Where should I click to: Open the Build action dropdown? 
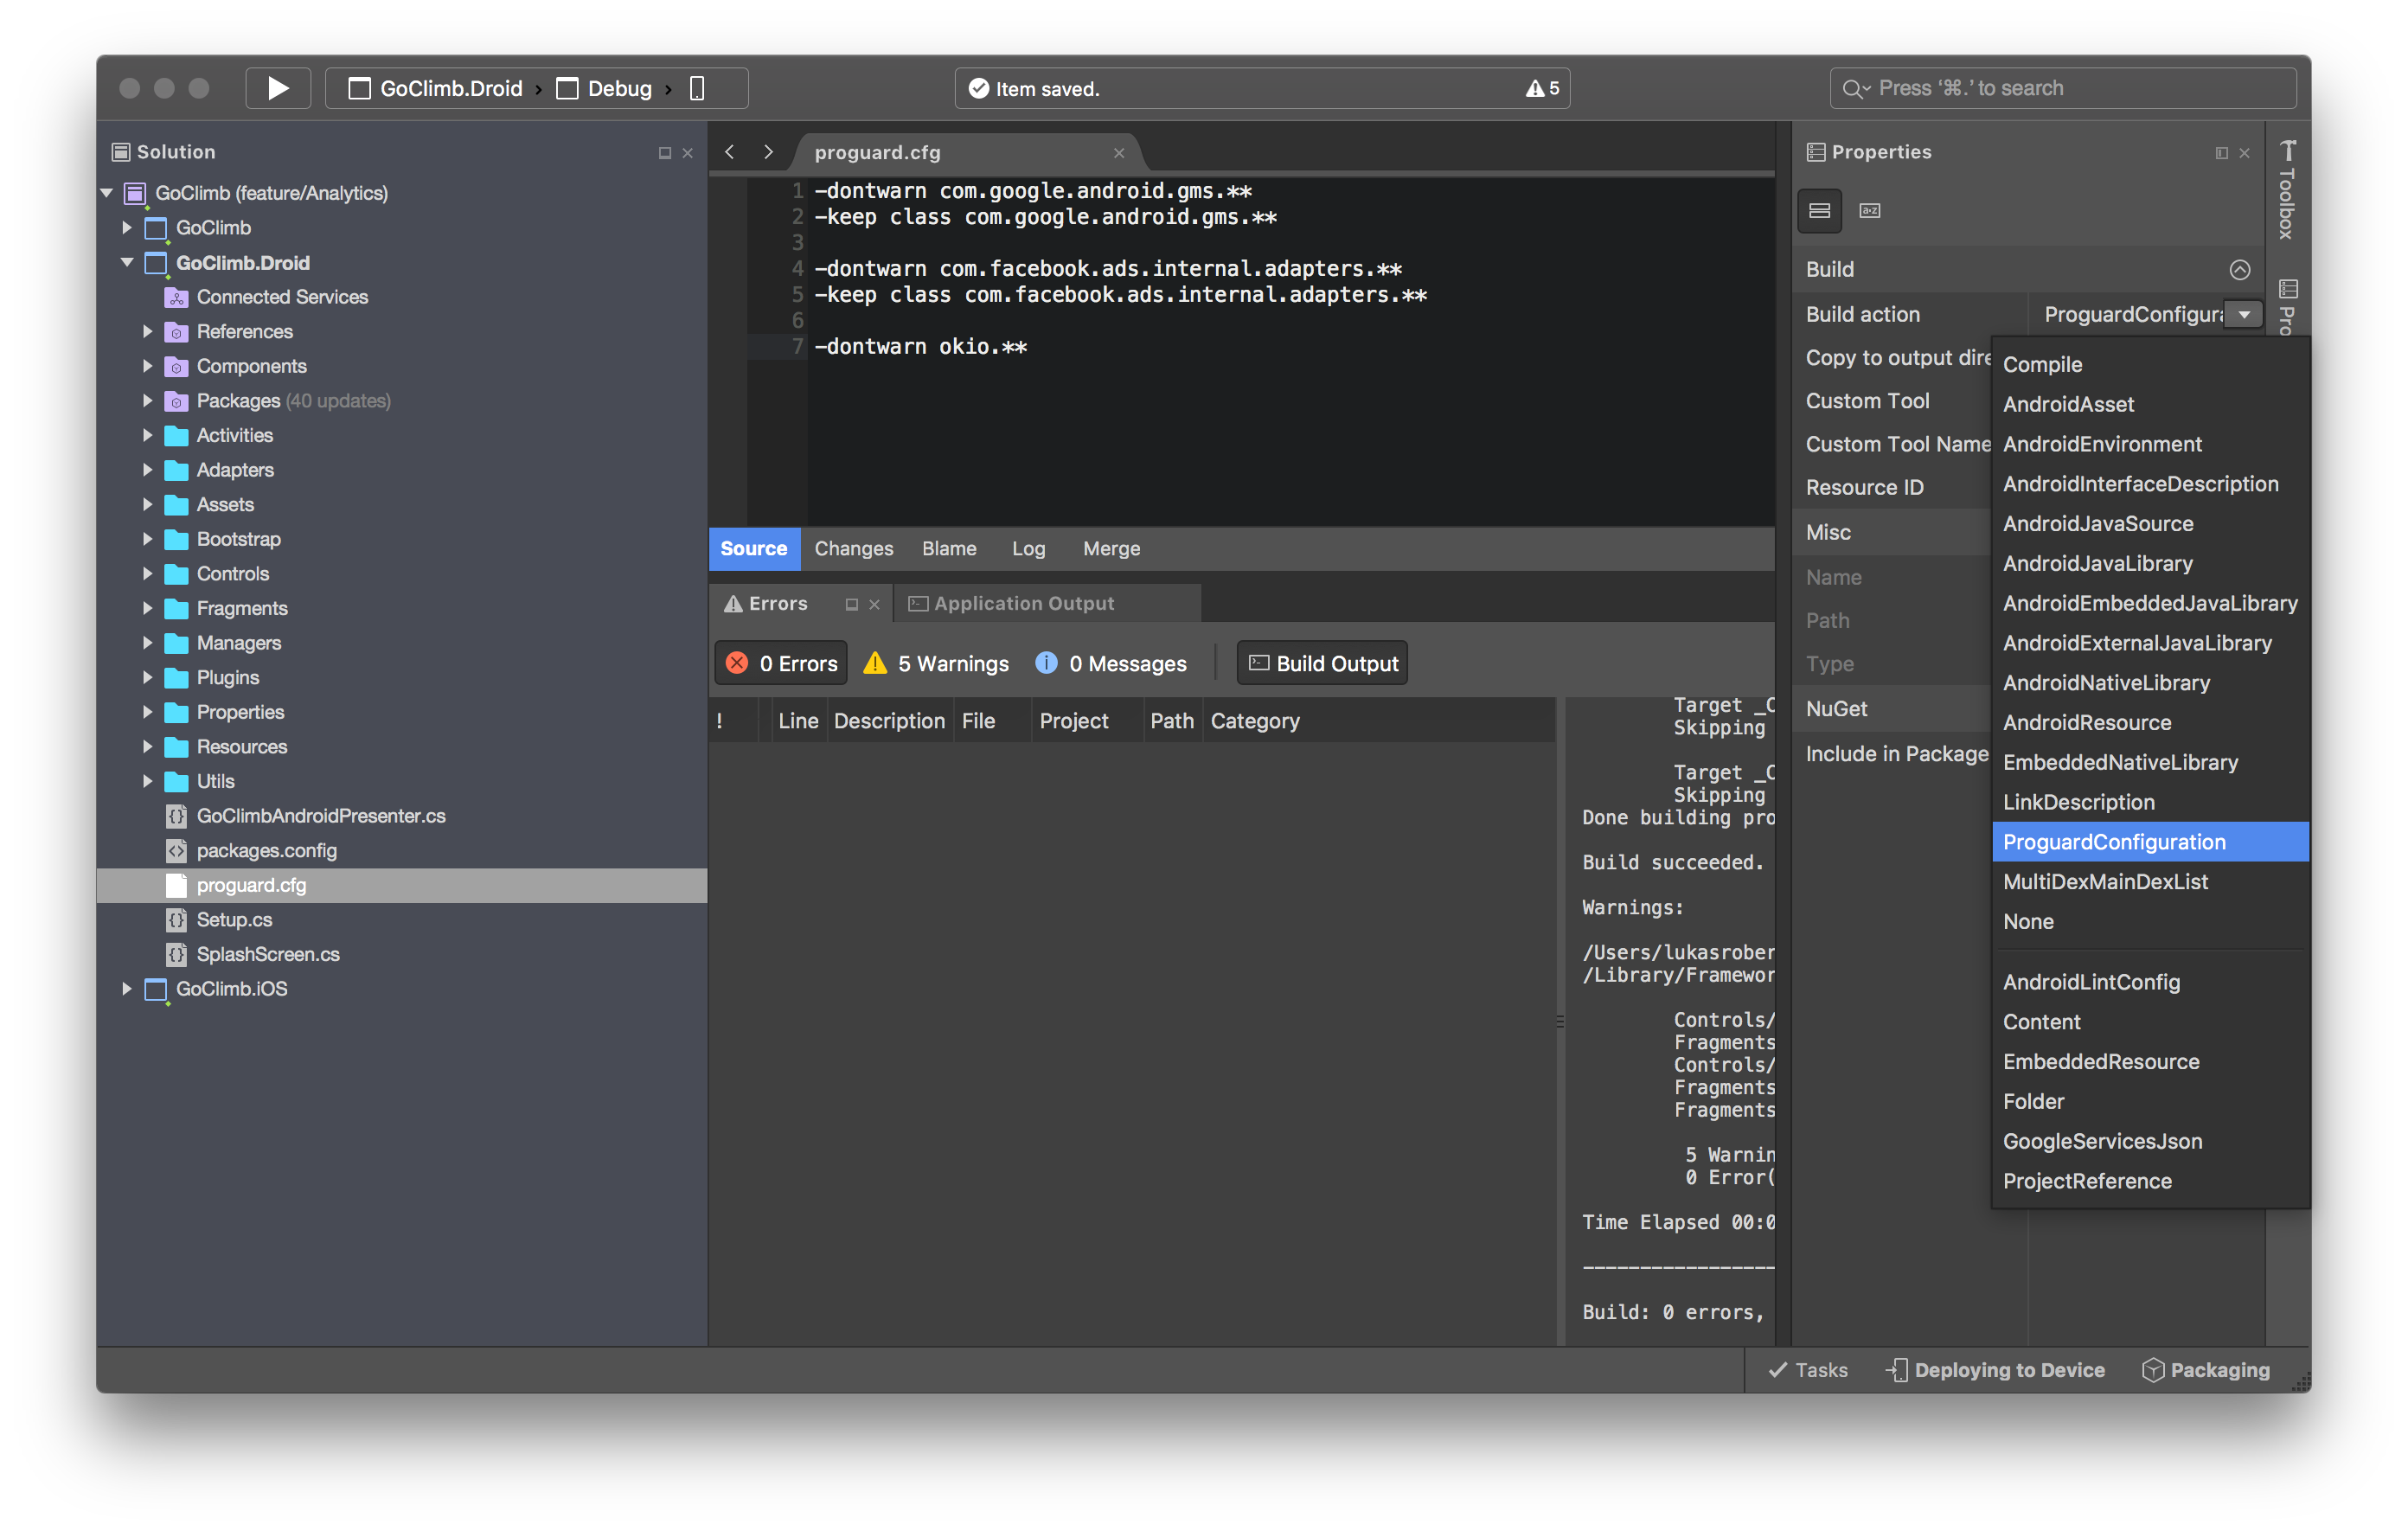tap(2243, 314)
